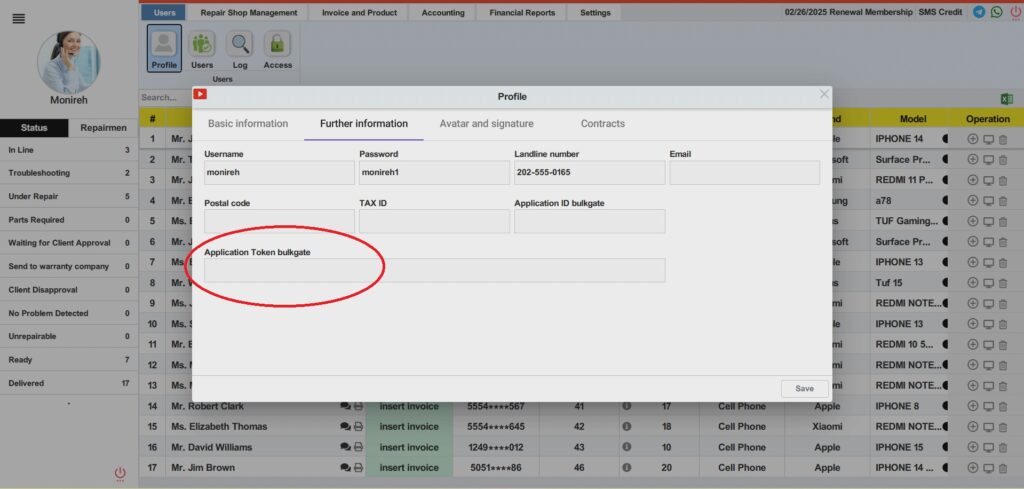Switch sidebar to Repairmen tab

click(x=103, y=128)
